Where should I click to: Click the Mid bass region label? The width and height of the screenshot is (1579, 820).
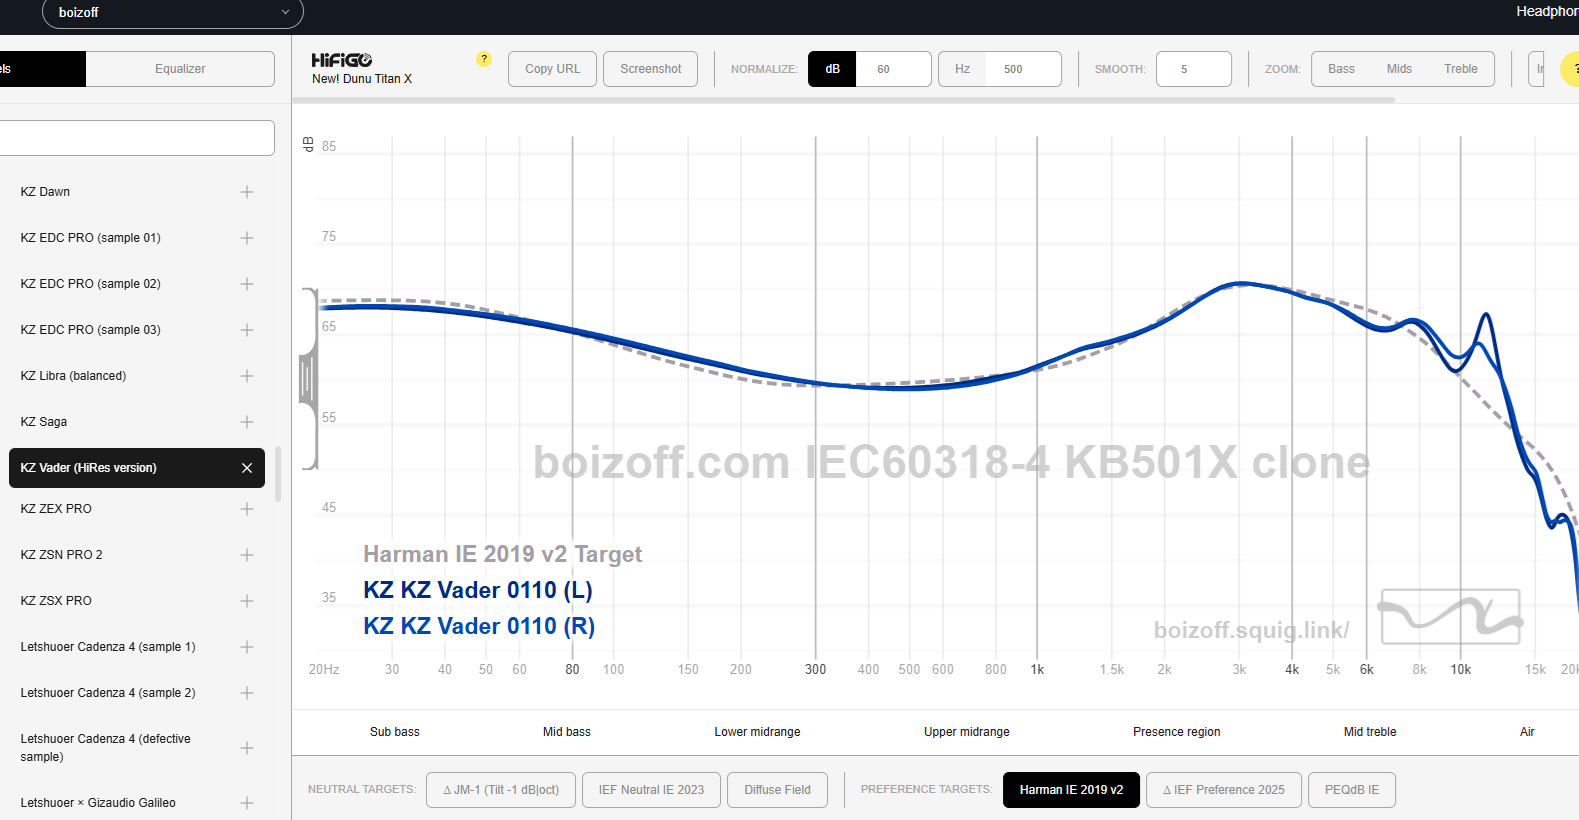coord(567,732)
